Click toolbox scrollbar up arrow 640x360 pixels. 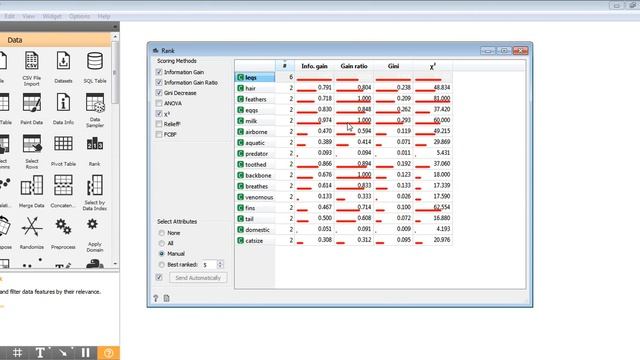(115, 37)
